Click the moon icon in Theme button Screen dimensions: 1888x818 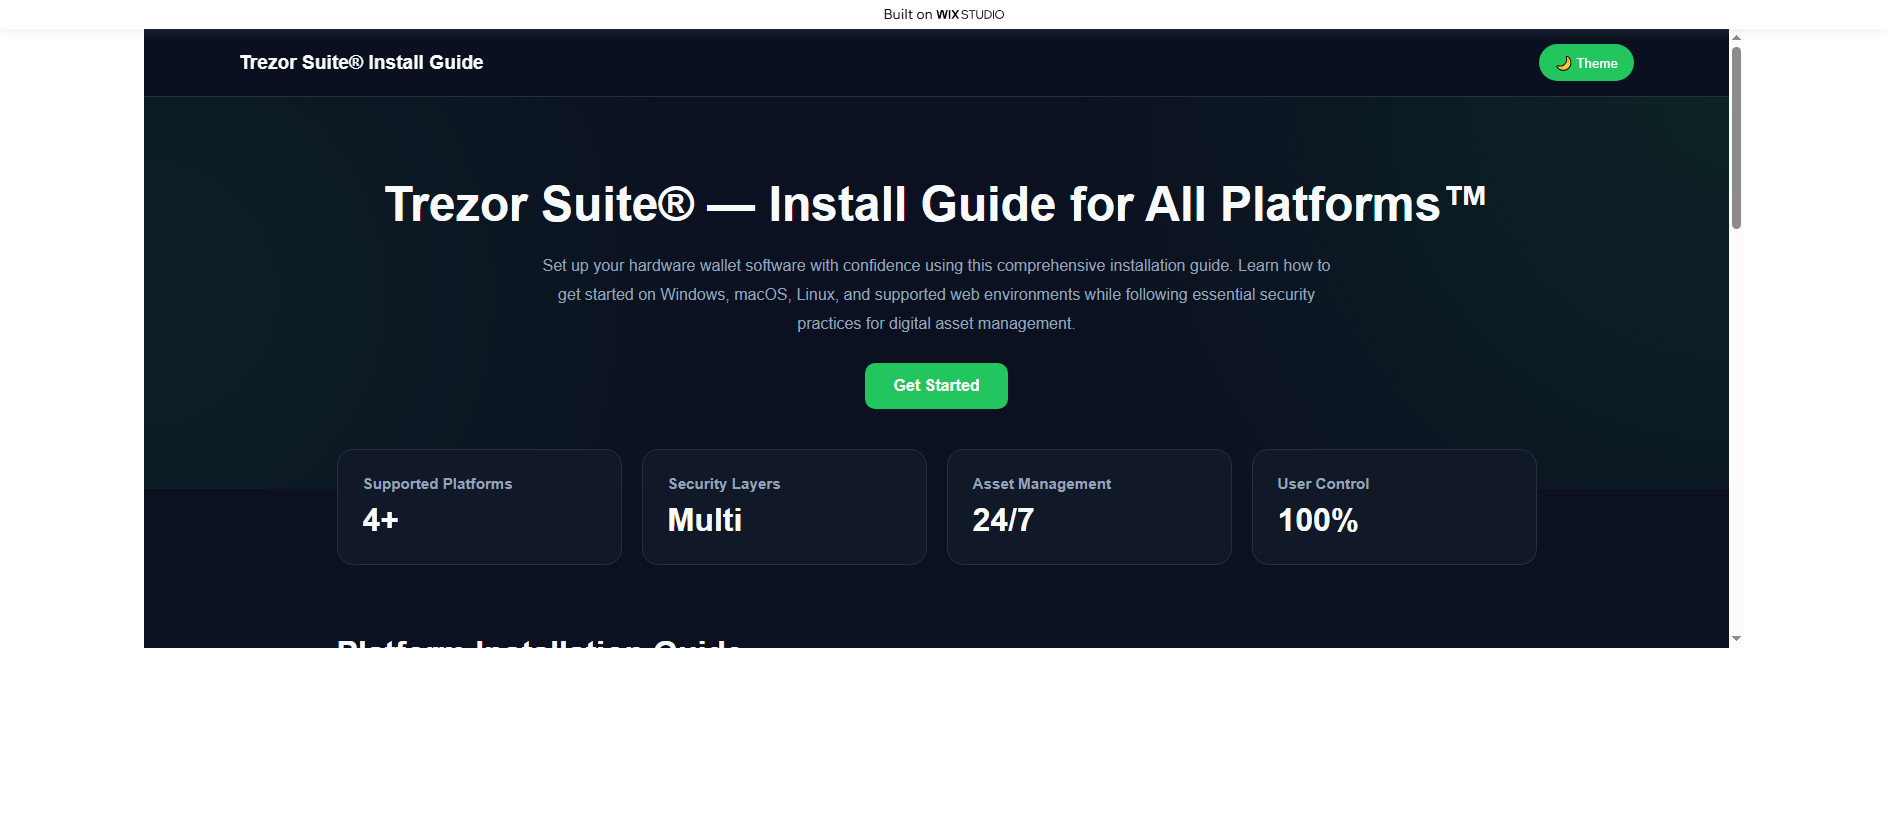pyautogui.click(x=1564, y=63)
